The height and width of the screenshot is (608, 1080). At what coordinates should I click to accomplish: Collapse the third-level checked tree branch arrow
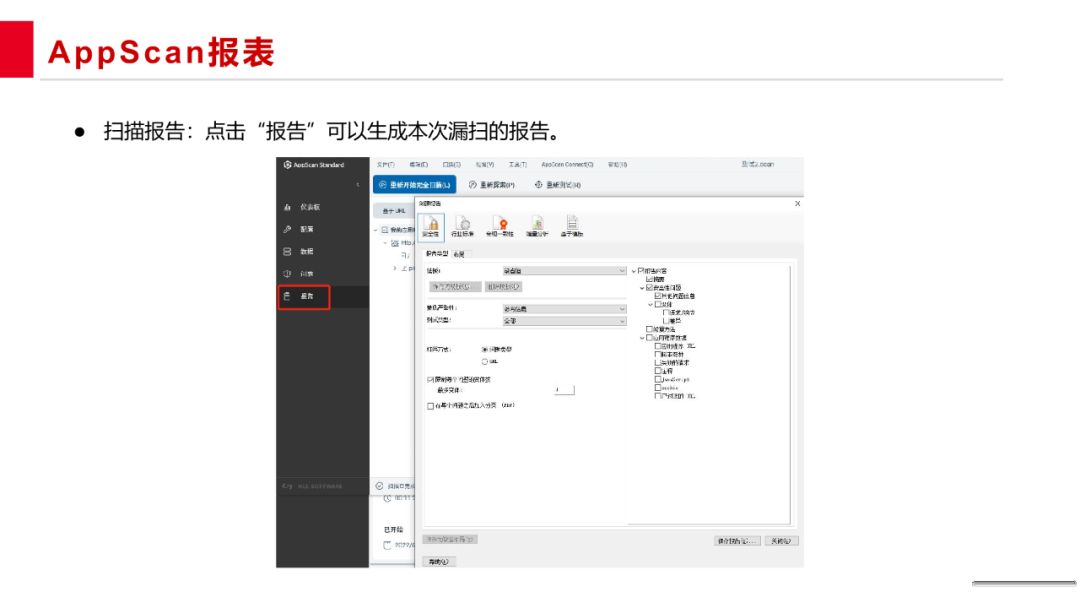coord(650,304)
